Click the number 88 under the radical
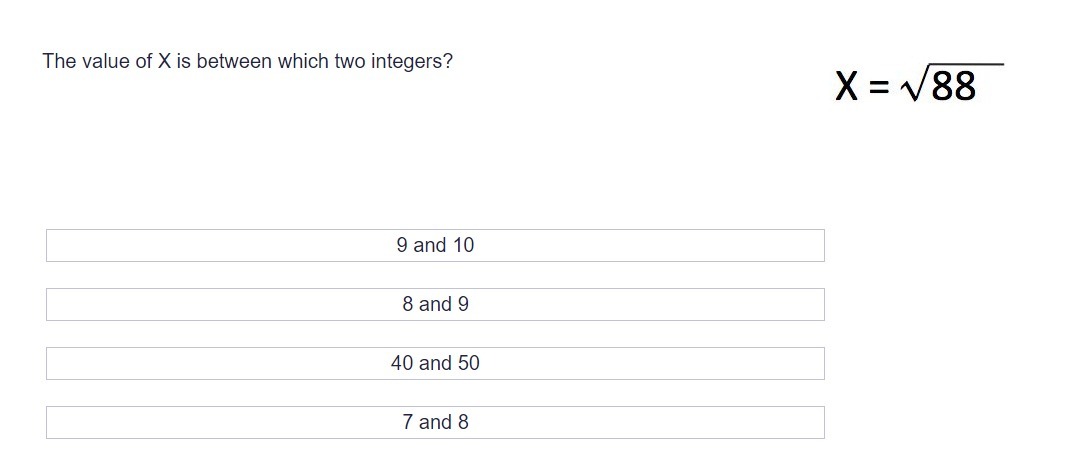The height and width of the screenshot is (469, 1086). (x=953, y=87)
